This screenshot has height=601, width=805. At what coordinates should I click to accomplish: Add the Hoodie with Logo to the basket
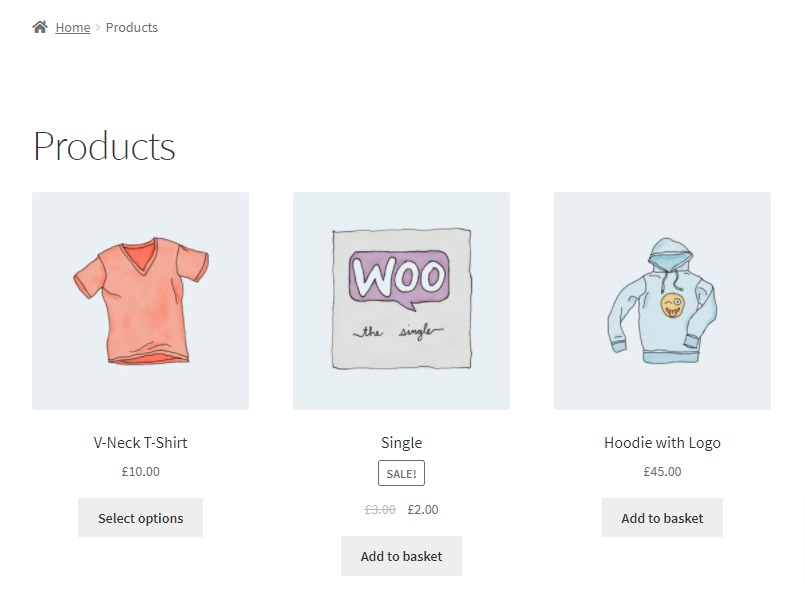[661, 518]
